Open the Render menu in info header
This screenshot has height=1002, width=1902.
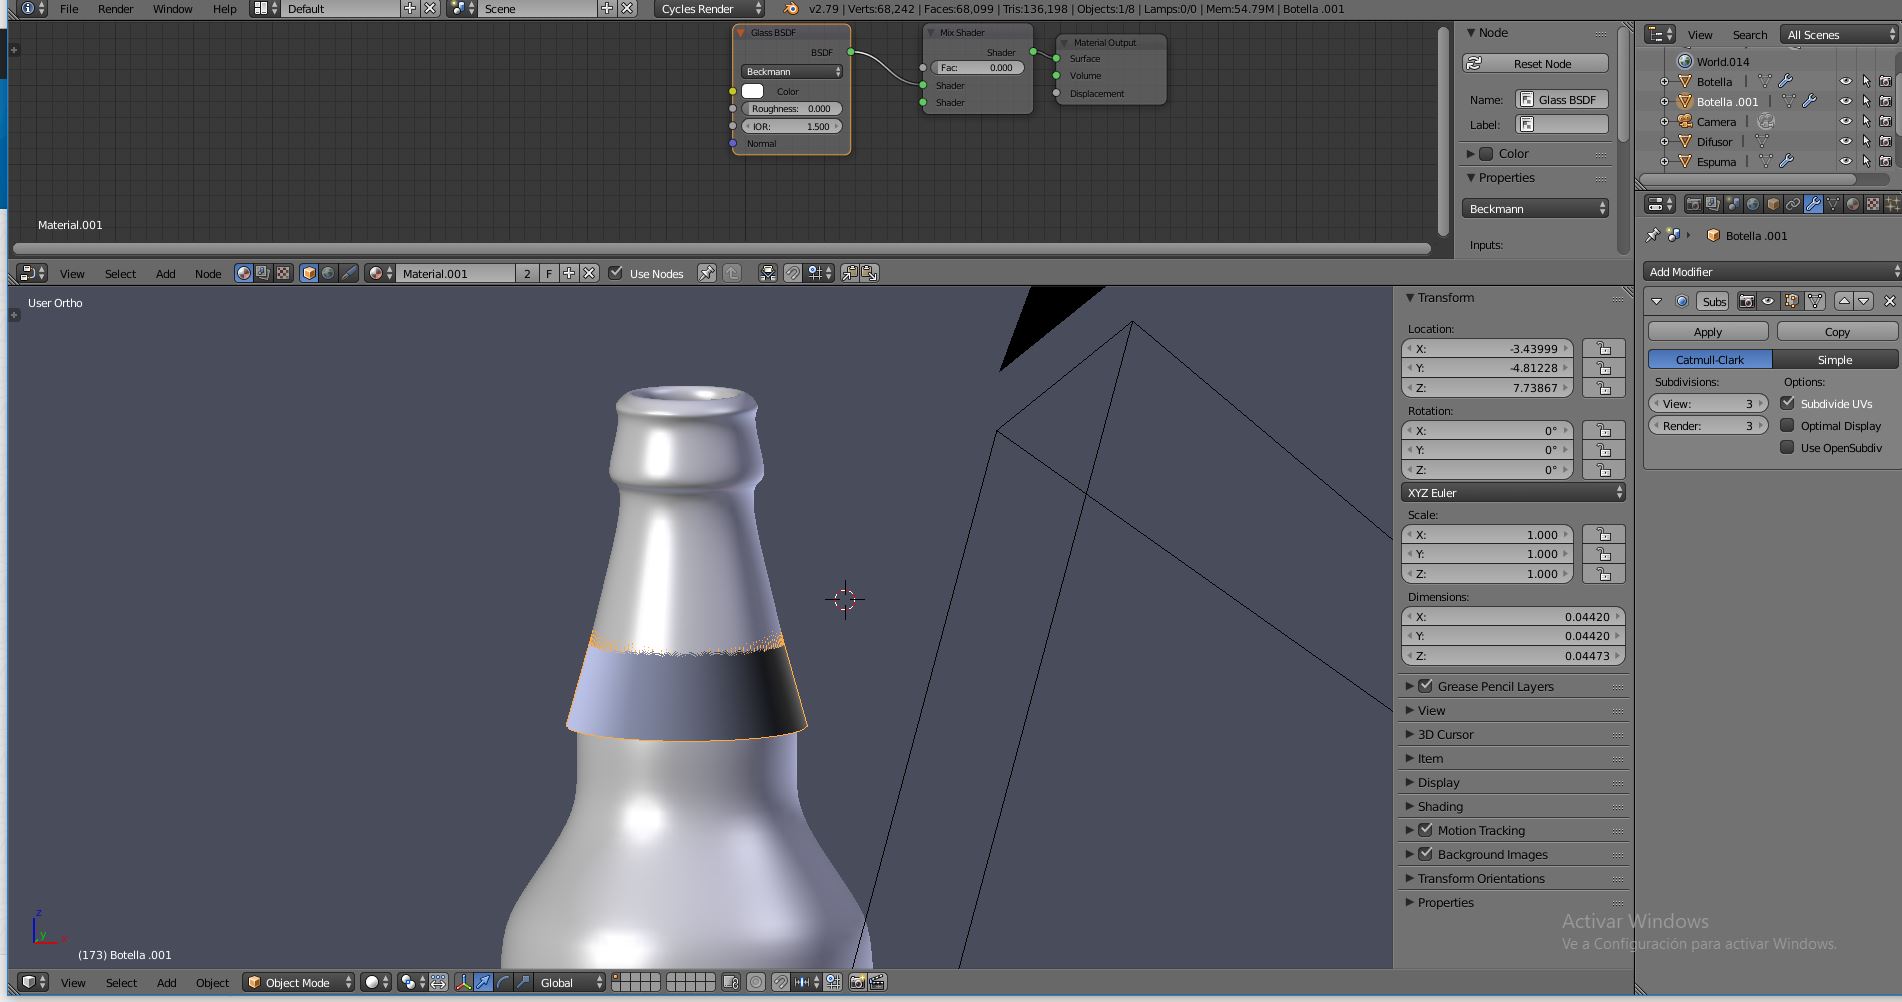tap(115, 8)
